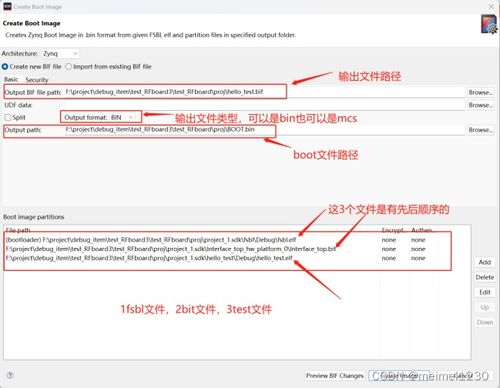Click the Authen column header
The image size is (500, 388).
(422, 230)
